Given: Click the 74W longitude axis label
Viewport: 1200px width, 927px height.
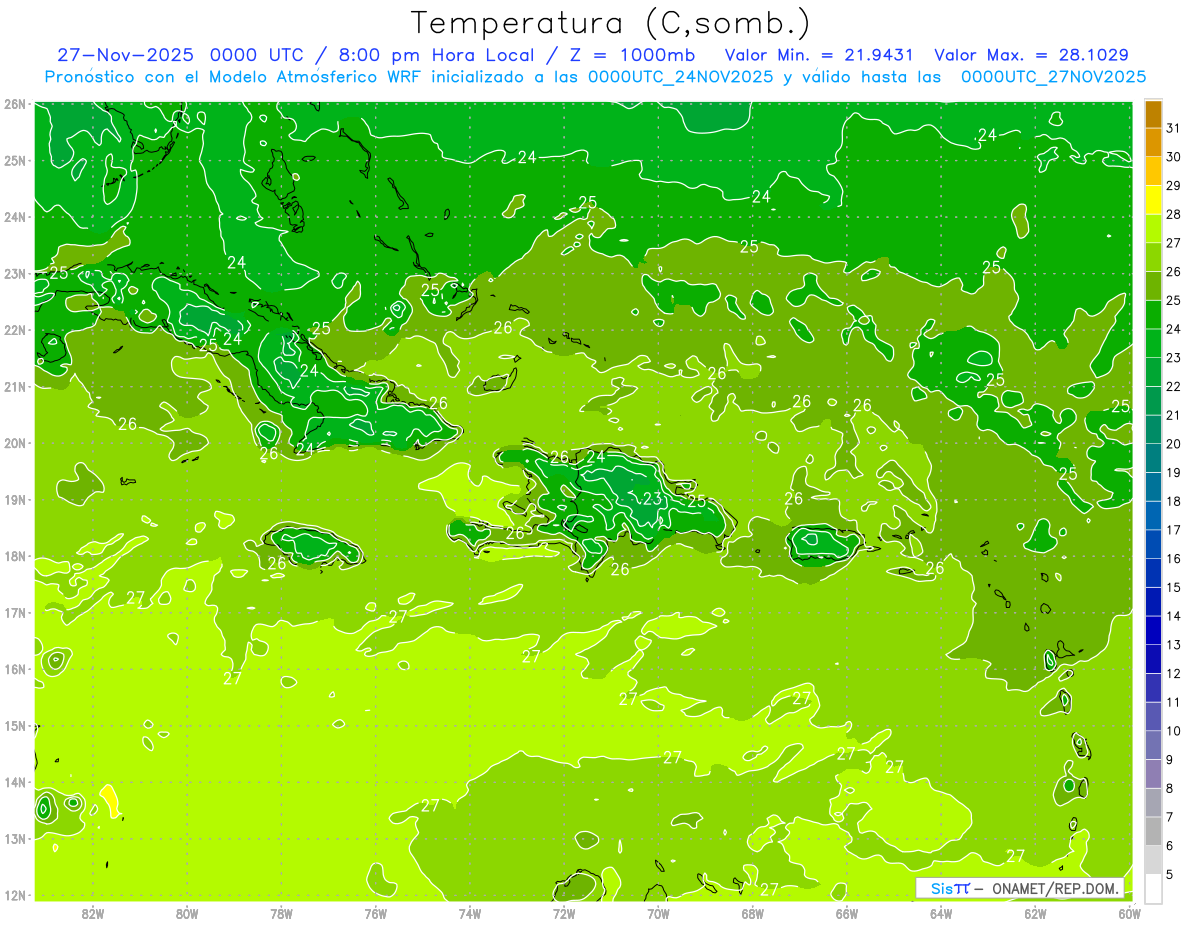Looking at the screenshot, I should tap(469, 913).
